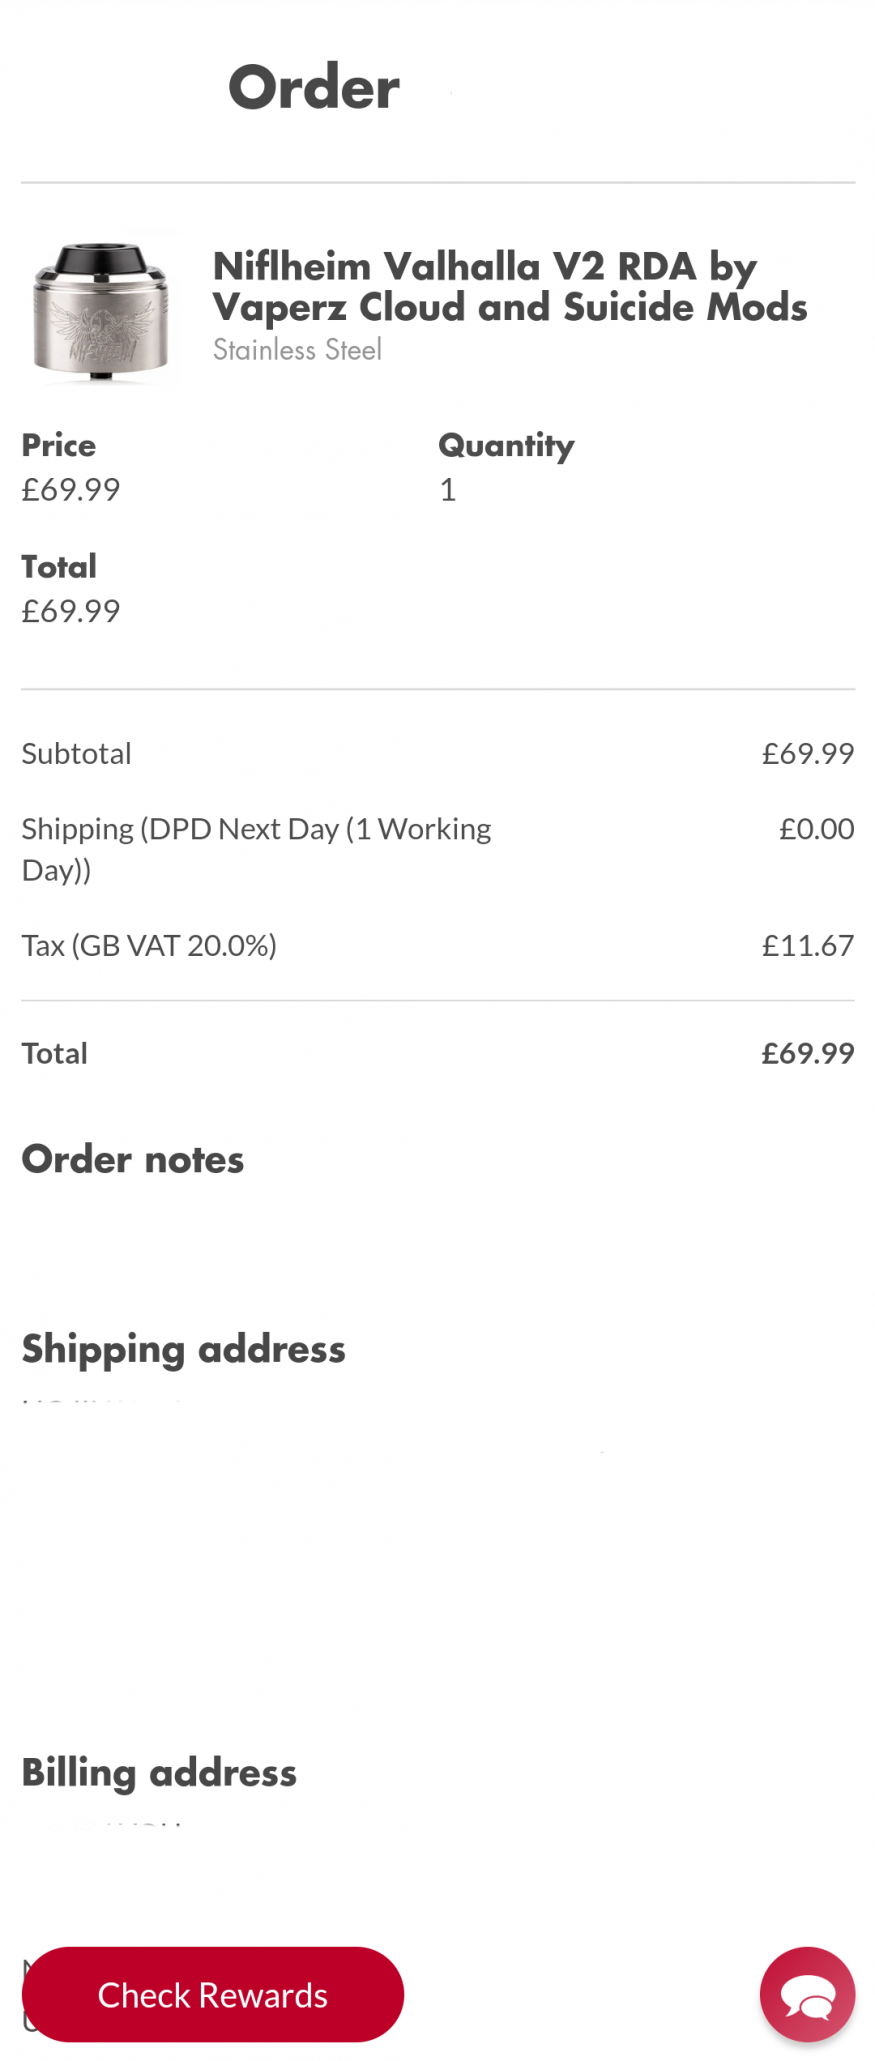Click the Order notes heading
Screen dimensions: 875x2061
133,1159
